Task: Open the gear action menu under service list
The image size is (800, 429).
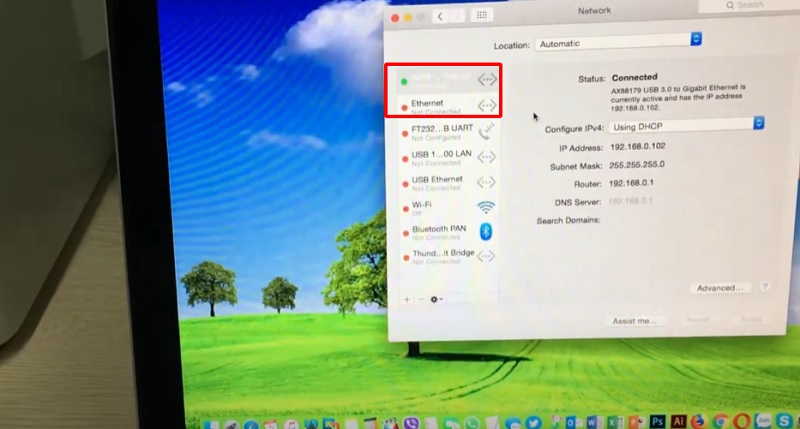Action: tap(436, 299)
